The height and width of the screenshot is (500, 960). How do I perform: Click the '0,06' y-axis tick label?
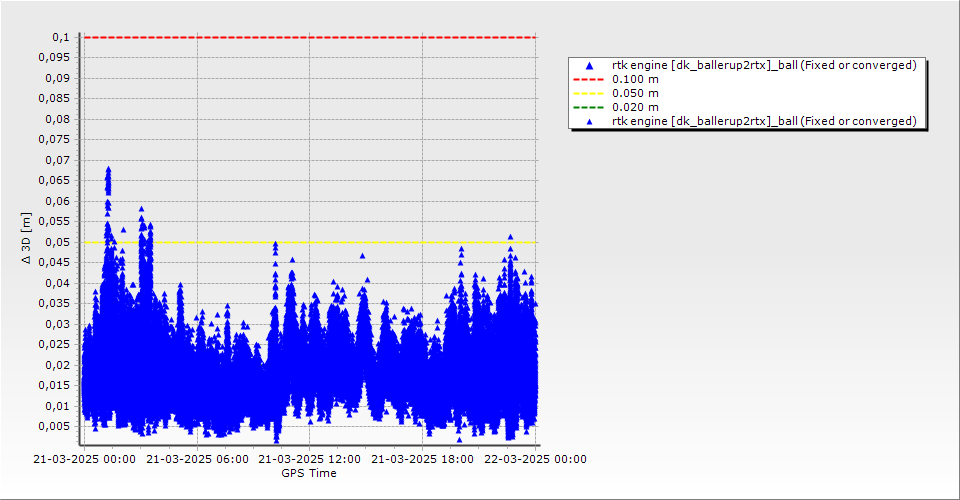[x=58, y=201]
